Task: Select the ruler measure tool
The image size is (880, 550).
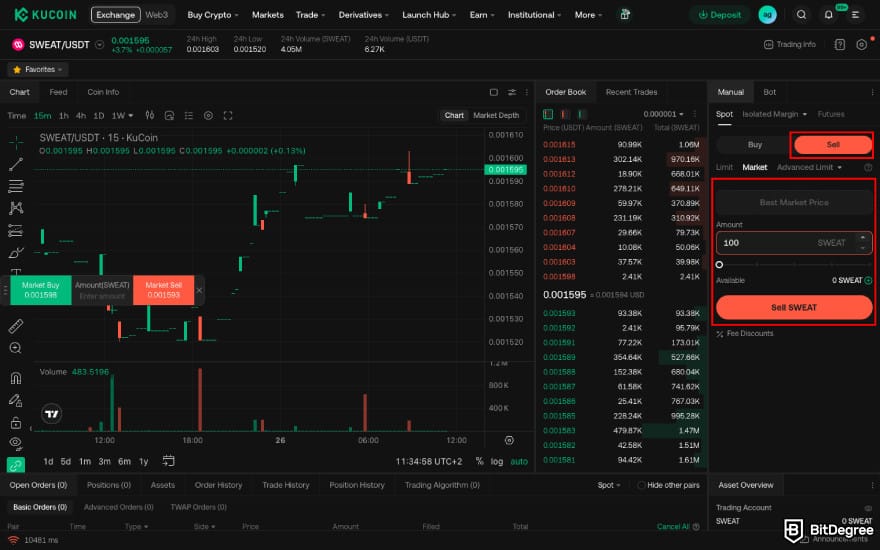Action: click(x=16, y=326)
